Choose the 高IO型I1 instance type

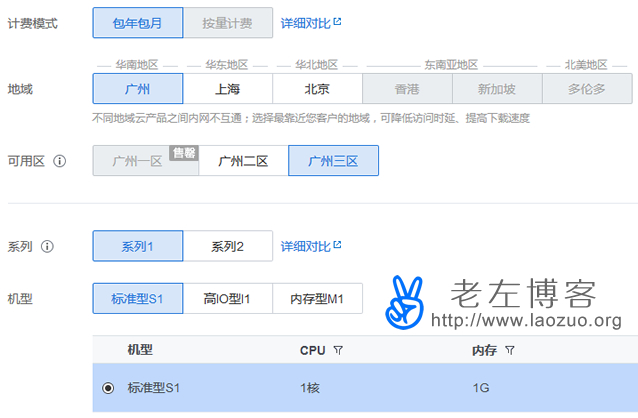point(227,298)
